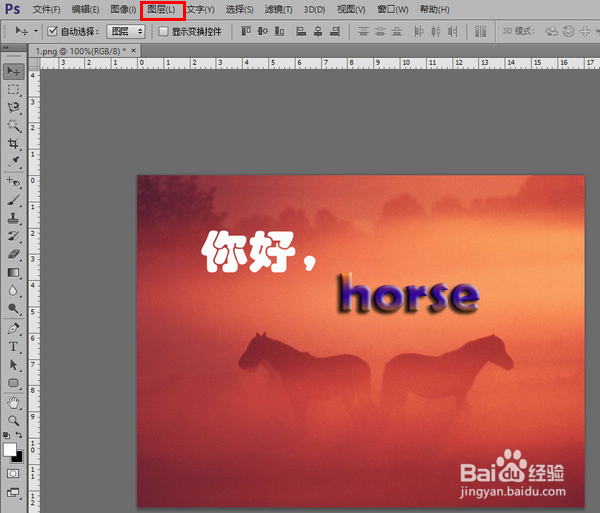
Task: Click Distribute Bottom Edges icon
Action: tap(397, 31)
